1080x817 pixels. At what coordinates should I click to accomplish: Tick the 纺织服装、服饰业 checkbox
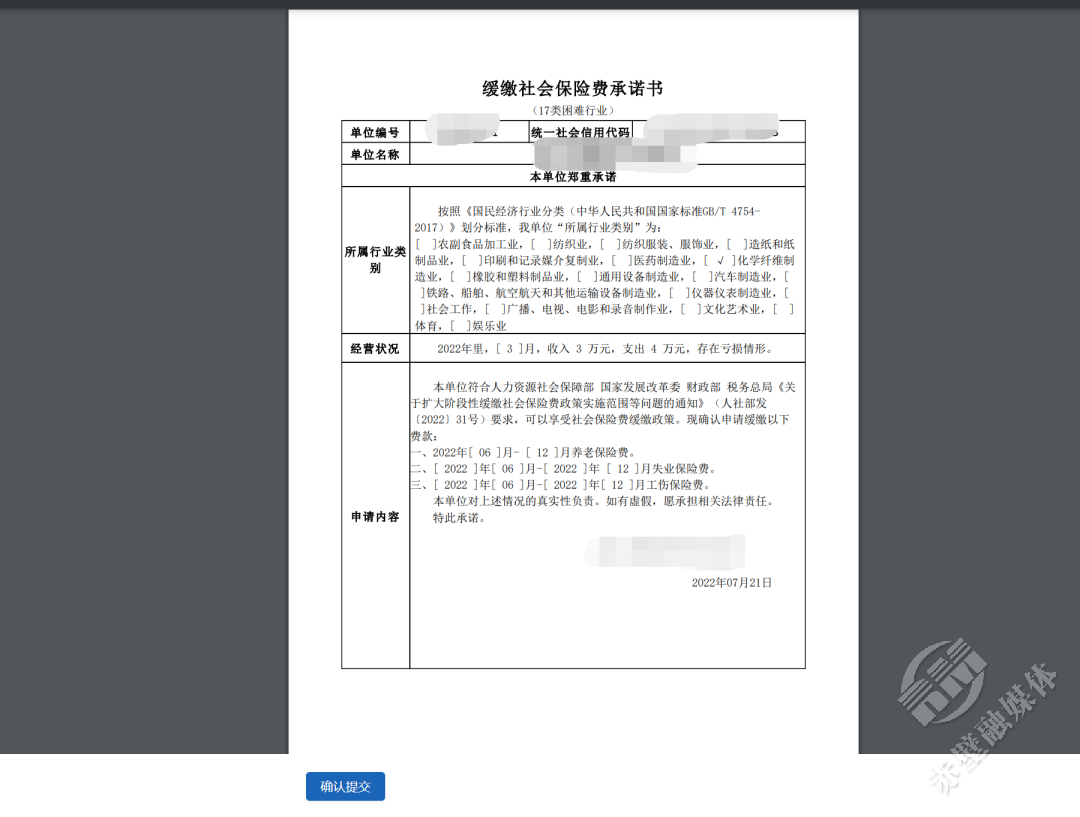[x=609, y=244]
